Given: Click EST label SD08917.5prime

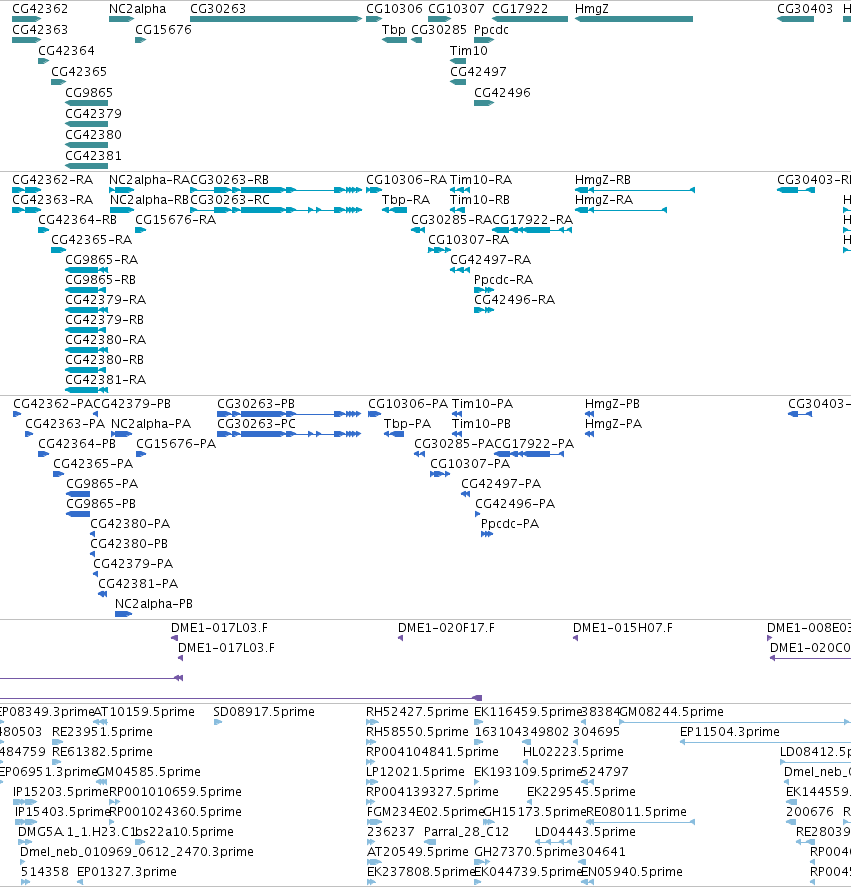Looking at the screenshot, I should point(264,712).
